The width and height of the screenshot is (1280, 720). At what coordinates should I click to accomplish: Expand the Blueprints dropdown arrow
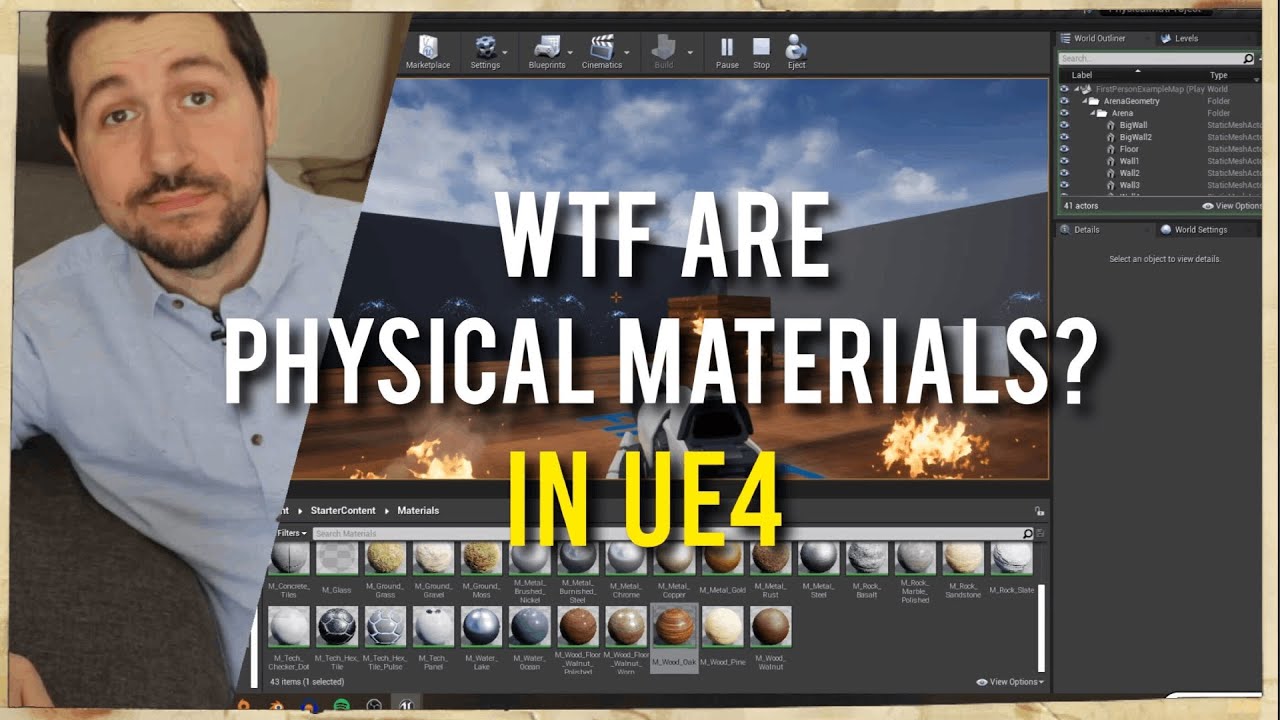[572, 52]
